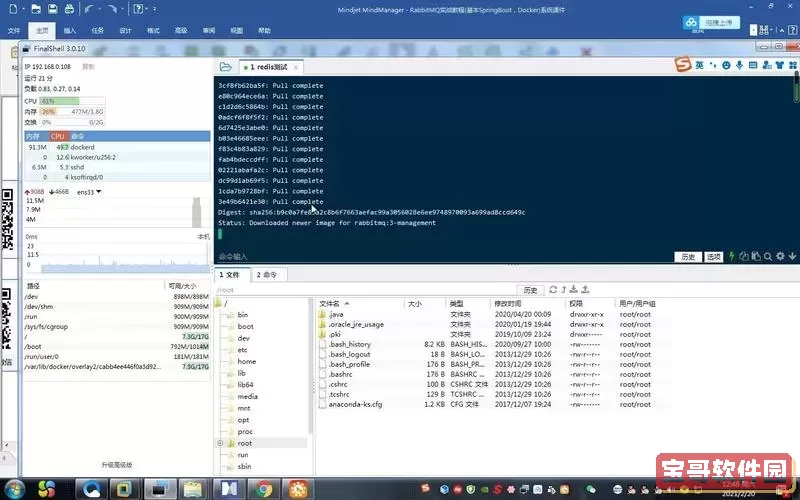
Task: Select the 插入 ribbon tab
Action: point(70,31)
